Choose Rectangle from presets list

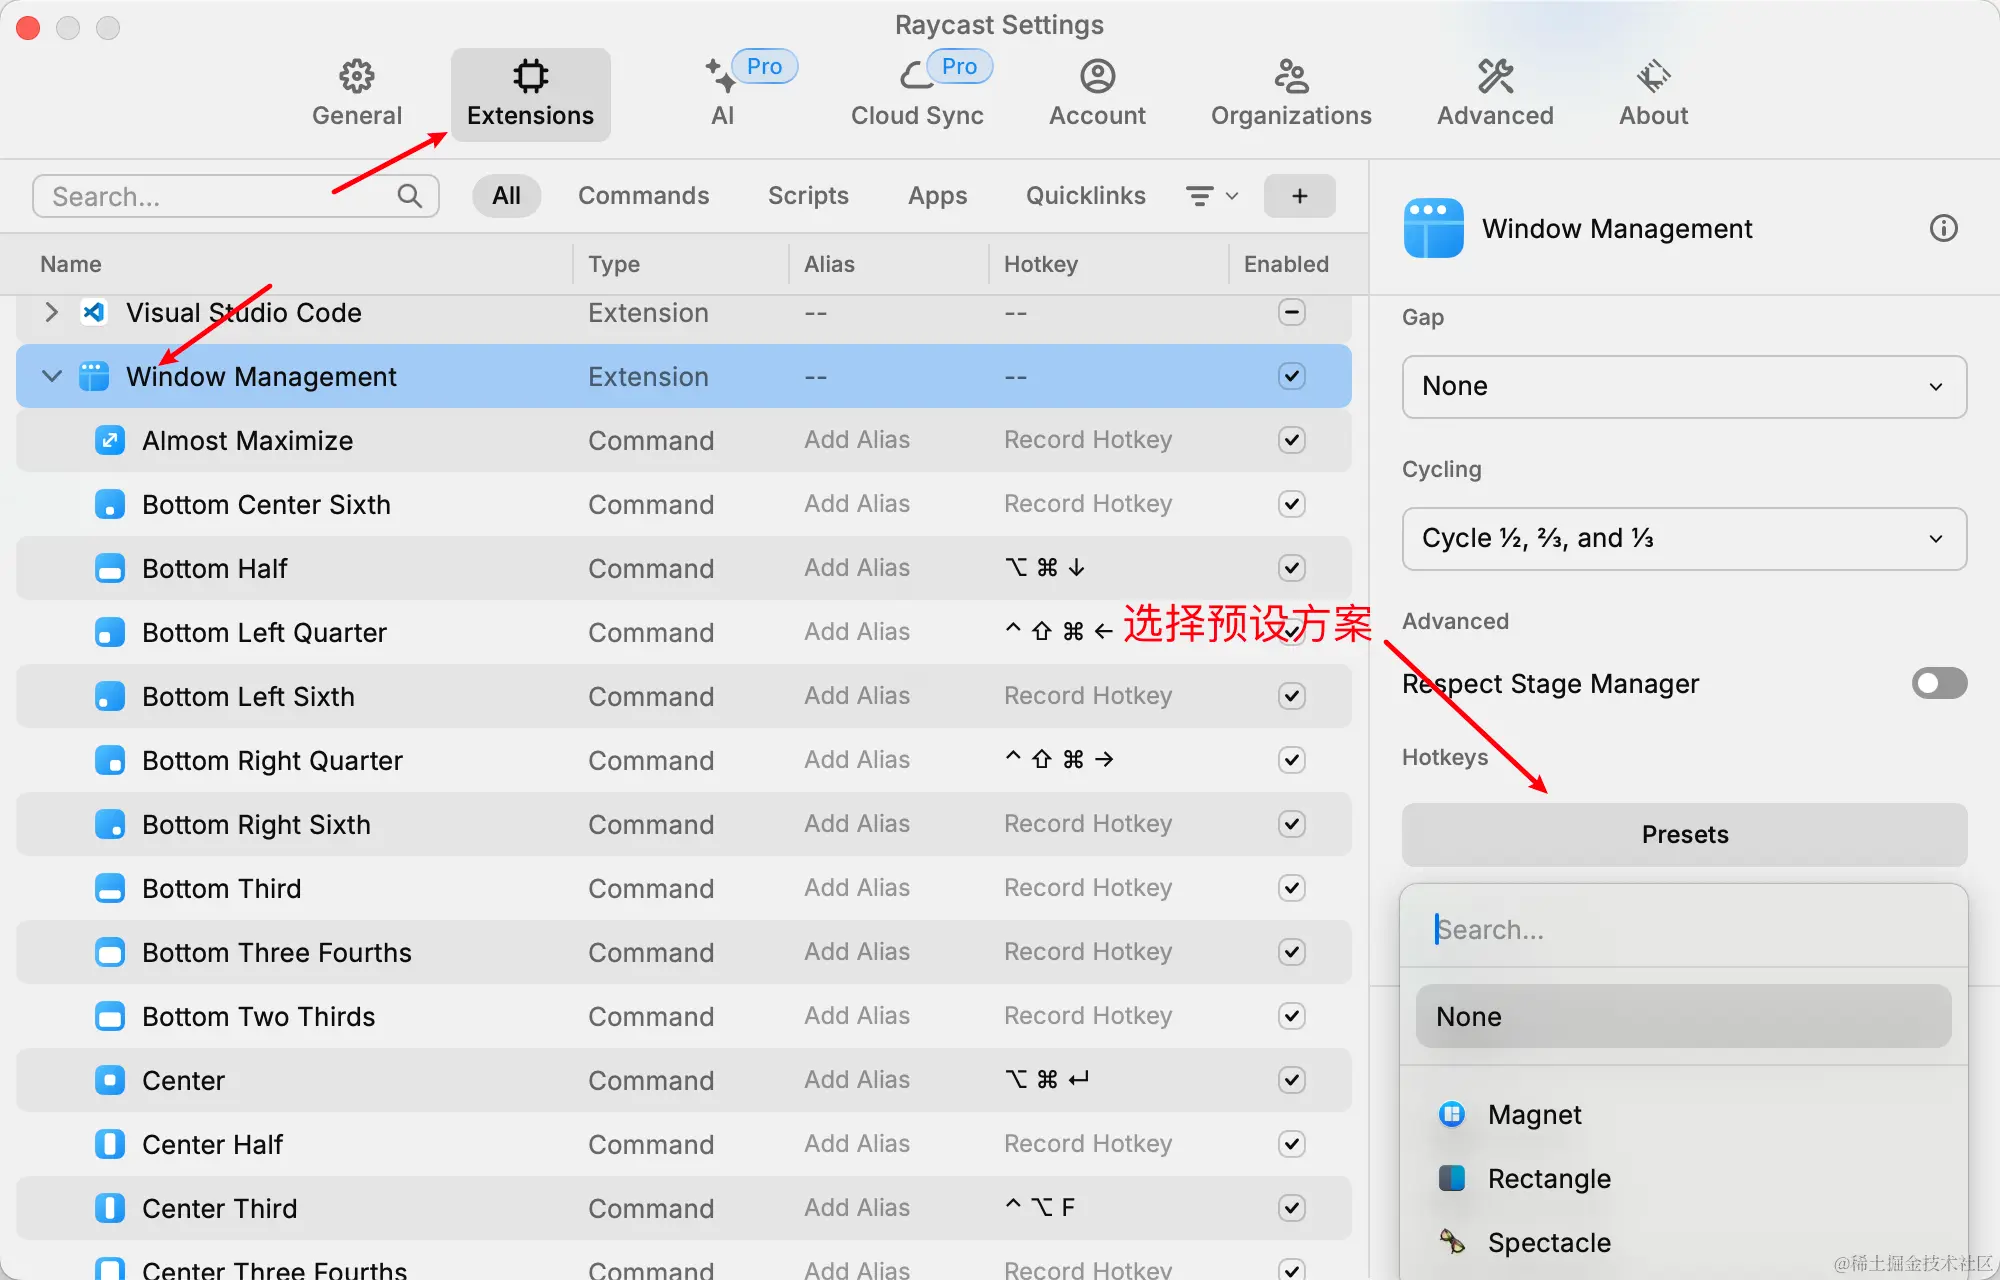coord(1548,1179)
